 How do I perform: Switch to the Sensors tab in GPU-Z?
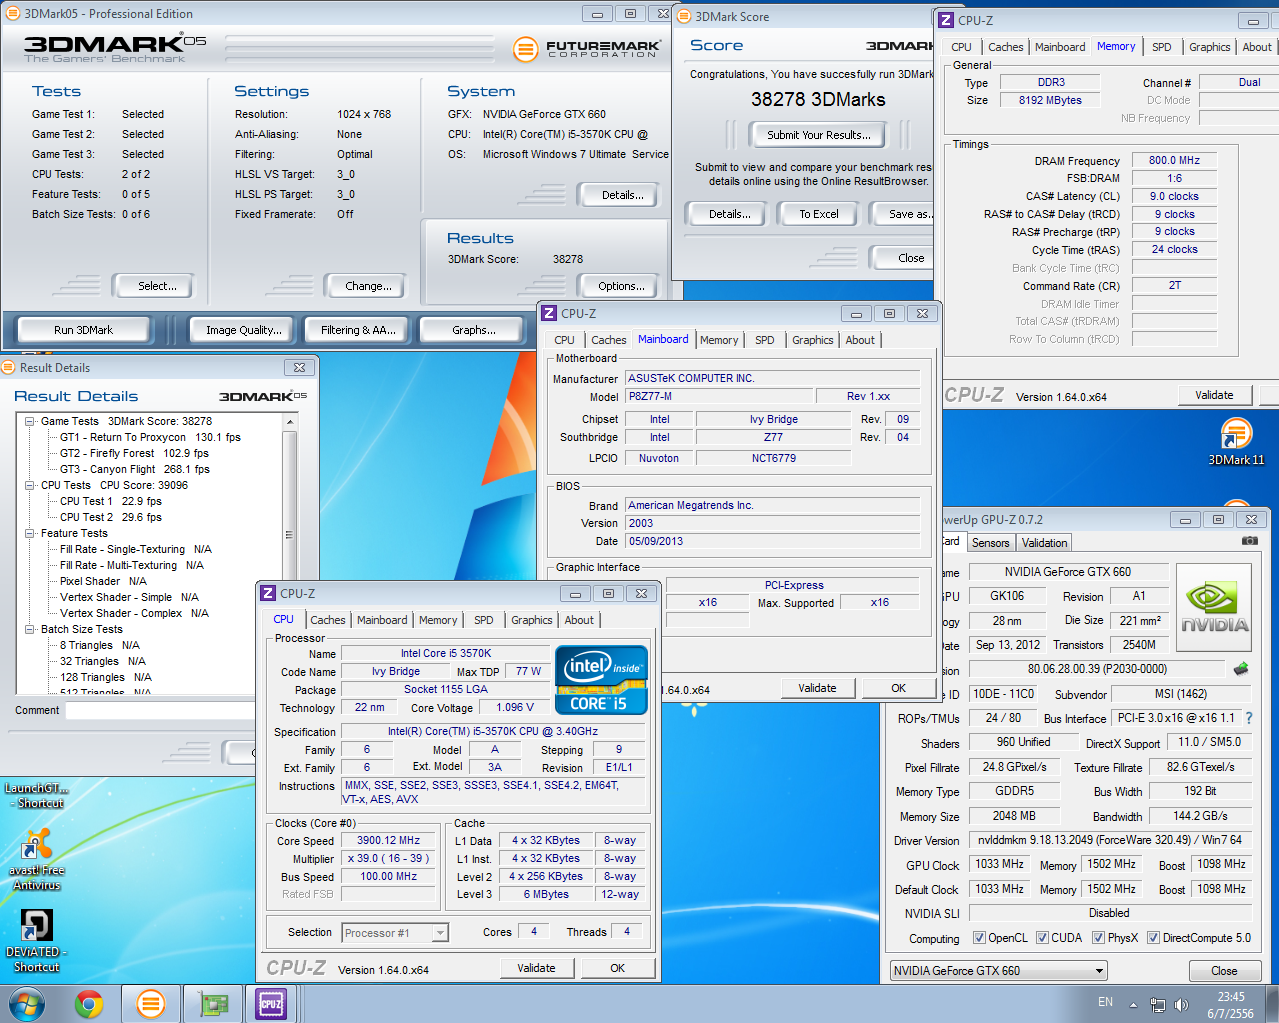990,543
